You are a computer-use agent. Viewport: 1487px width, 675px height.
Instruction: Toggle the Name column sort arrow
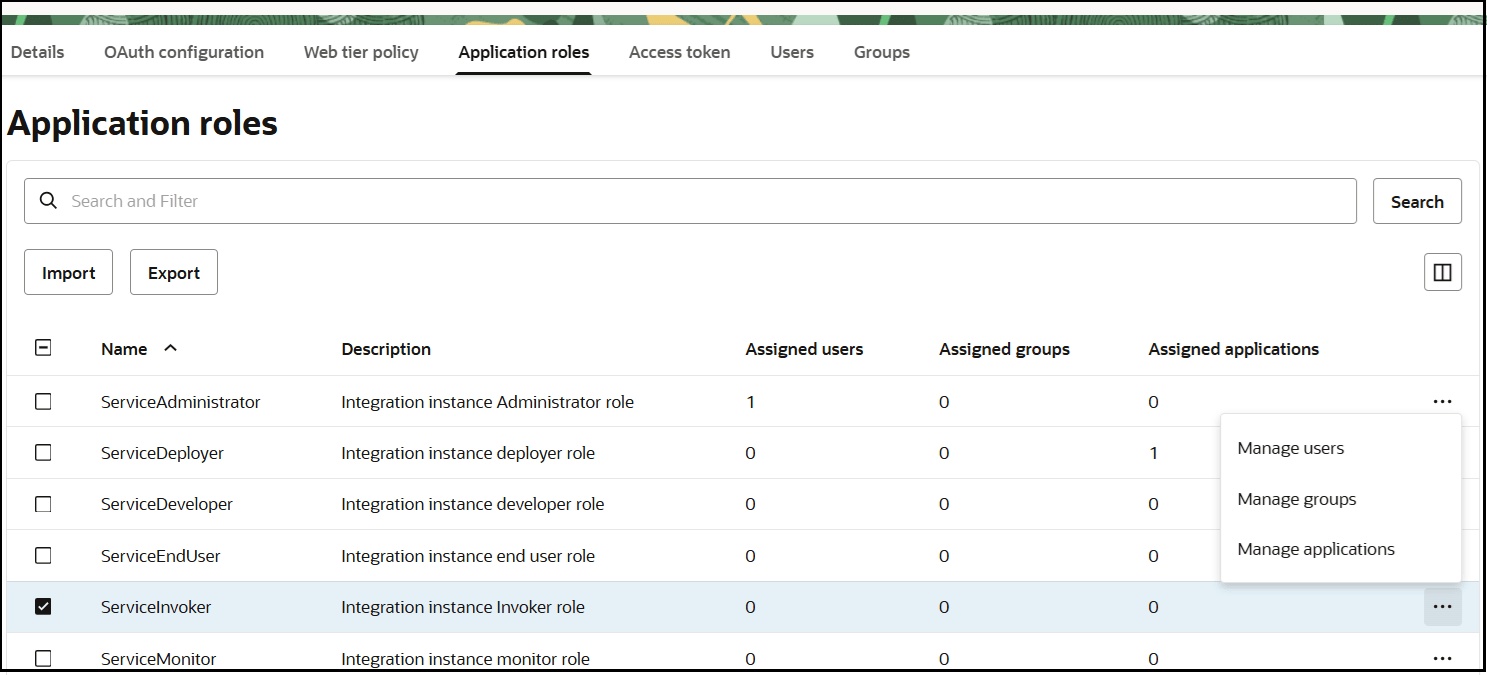tap(170, 348)
